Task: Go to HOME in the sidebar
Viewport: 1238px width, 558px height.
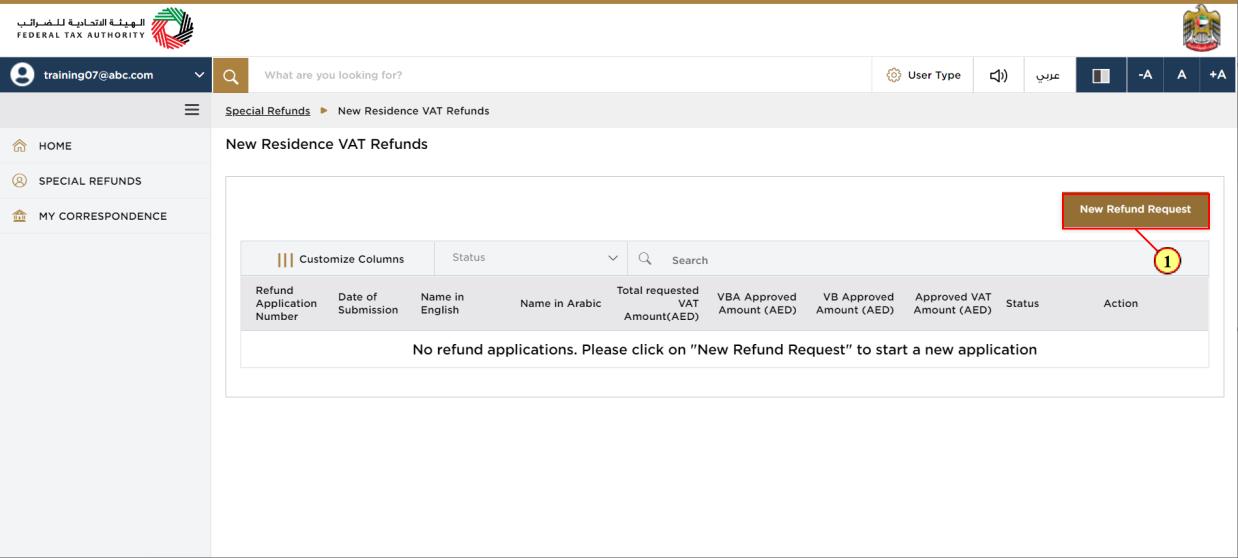Action: coord(105,146)
